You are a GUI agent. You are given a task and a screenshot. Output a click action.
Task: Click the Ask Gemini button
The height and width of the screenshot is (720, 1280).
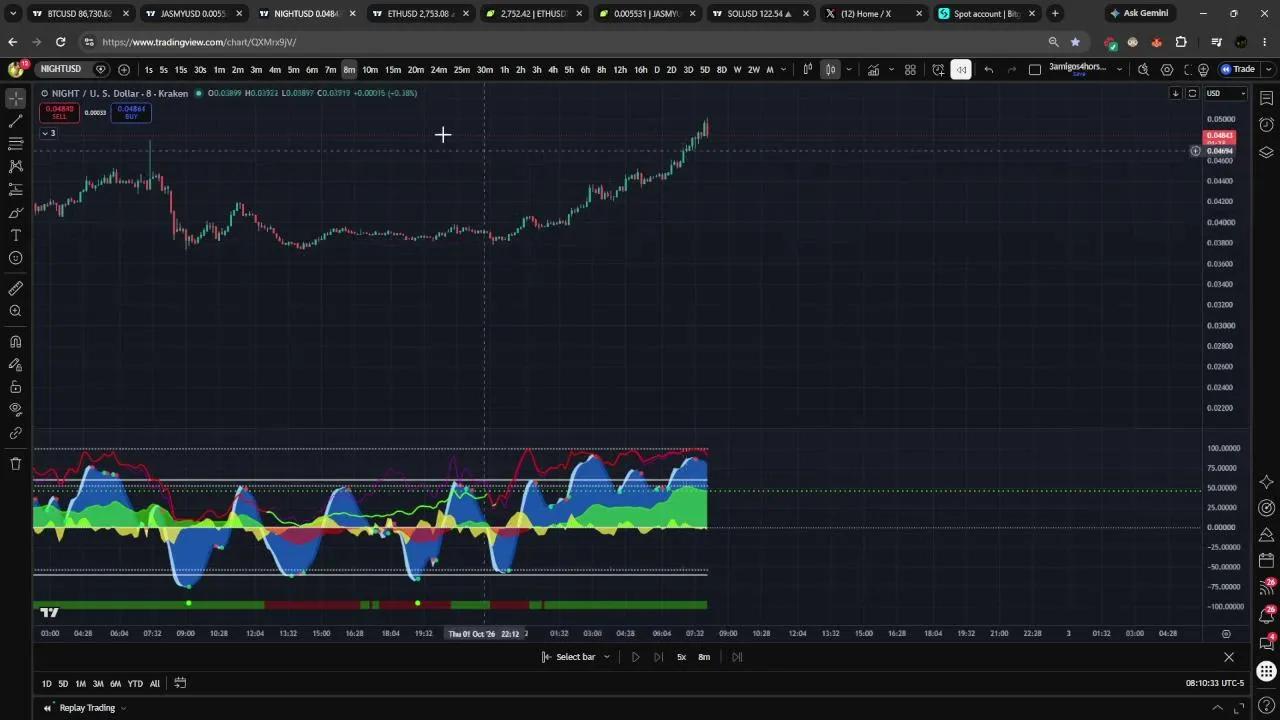[1138, 14]
